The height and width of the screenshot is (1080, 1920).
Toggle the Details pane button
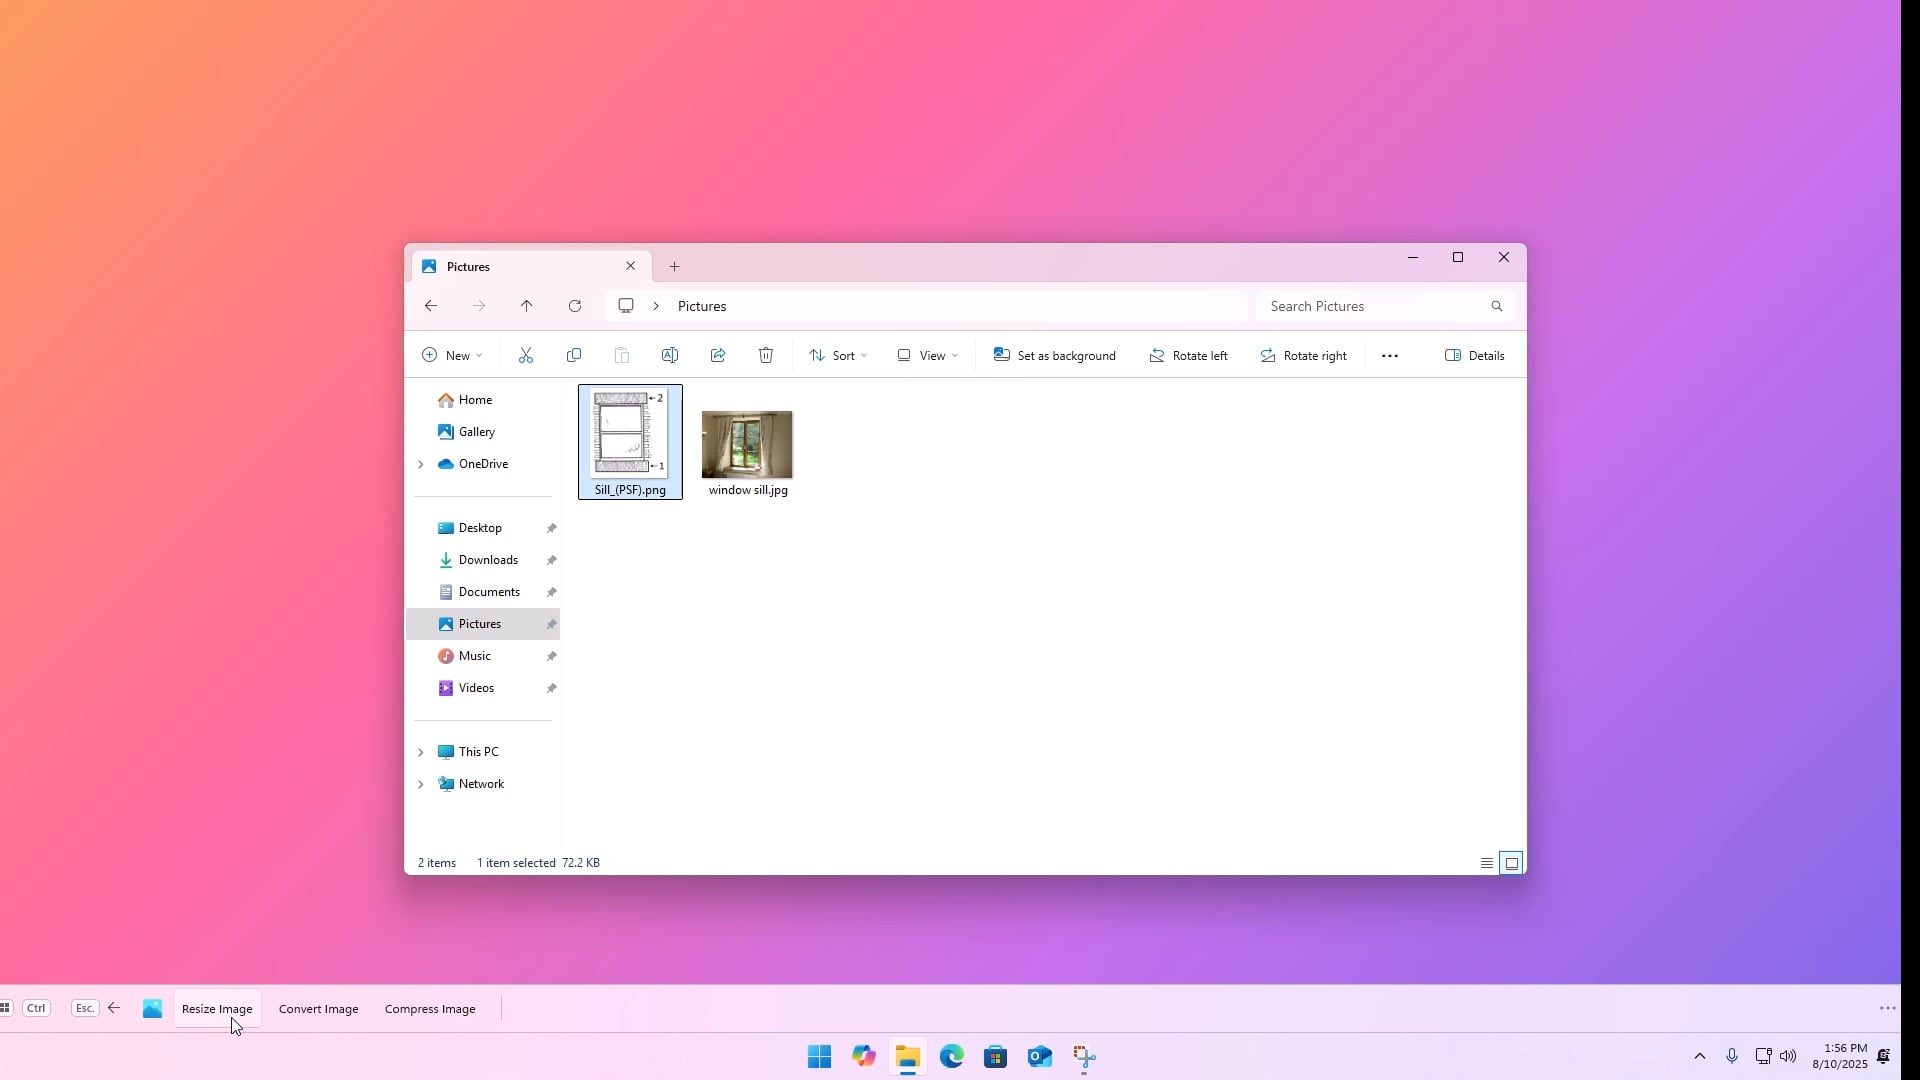coord(1475,355)
